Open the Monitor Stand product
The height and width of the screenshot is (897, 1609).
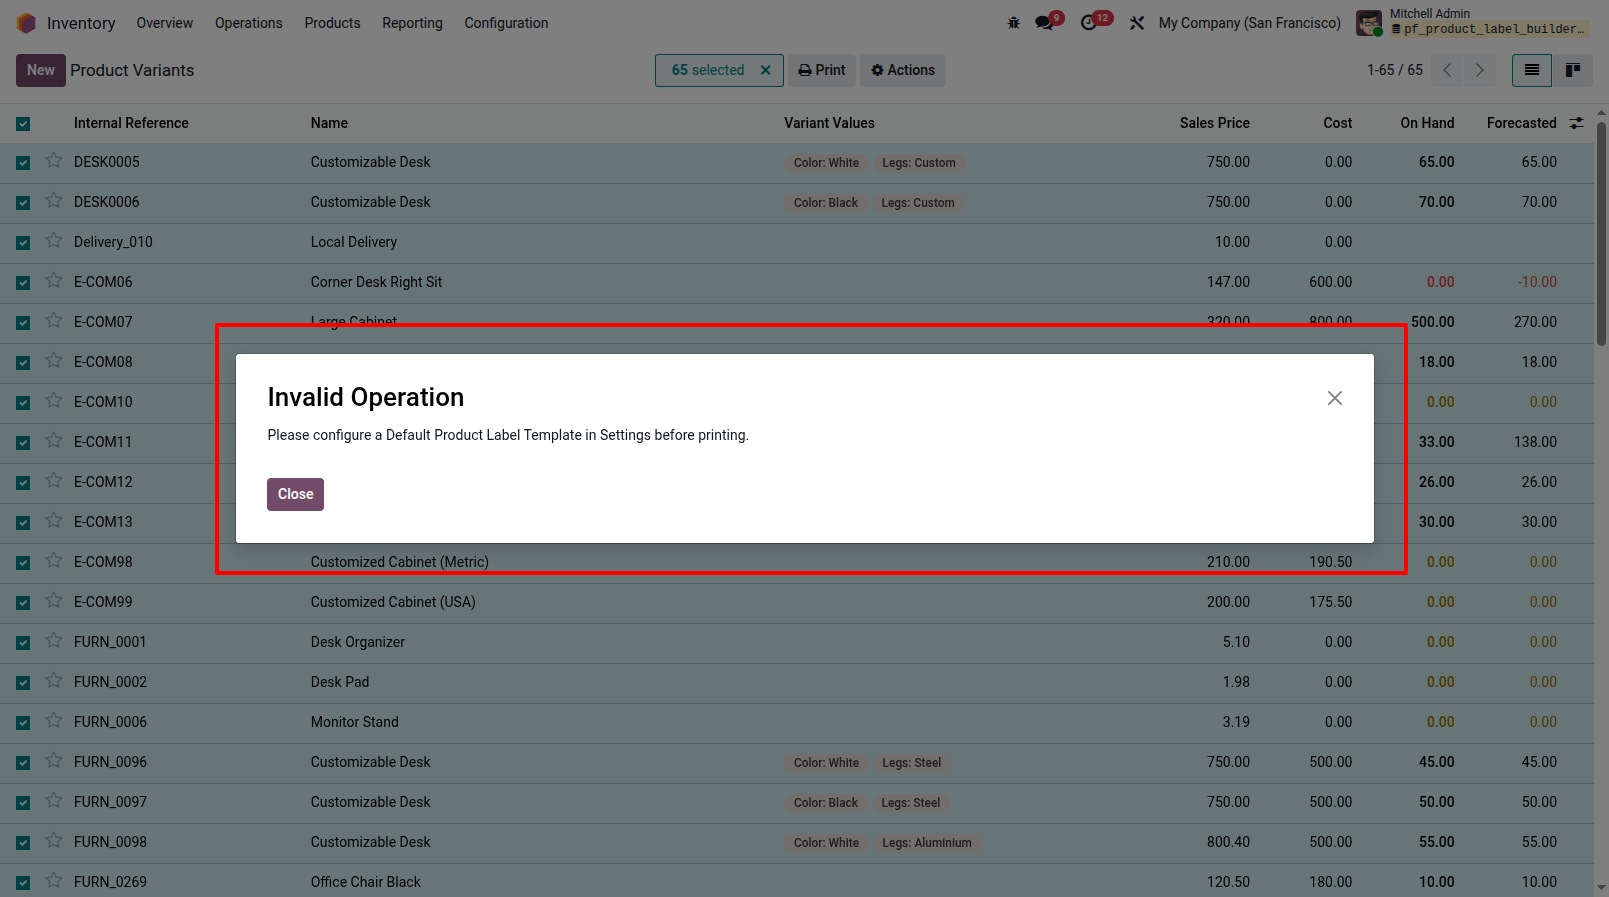355,722
